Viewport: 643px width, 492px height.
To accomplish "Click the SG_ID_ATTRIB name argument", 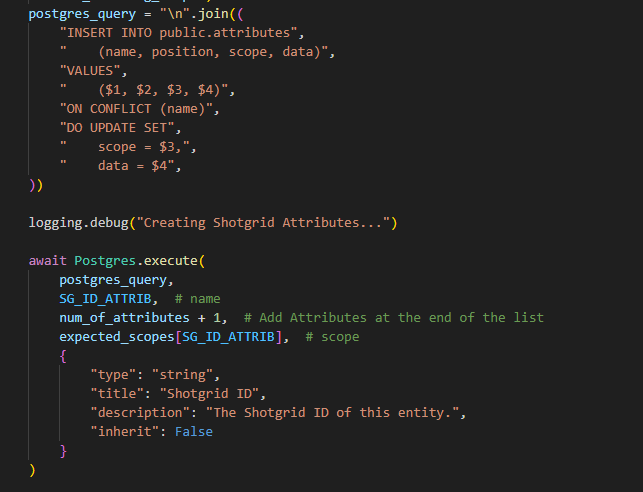I will 105,299.
